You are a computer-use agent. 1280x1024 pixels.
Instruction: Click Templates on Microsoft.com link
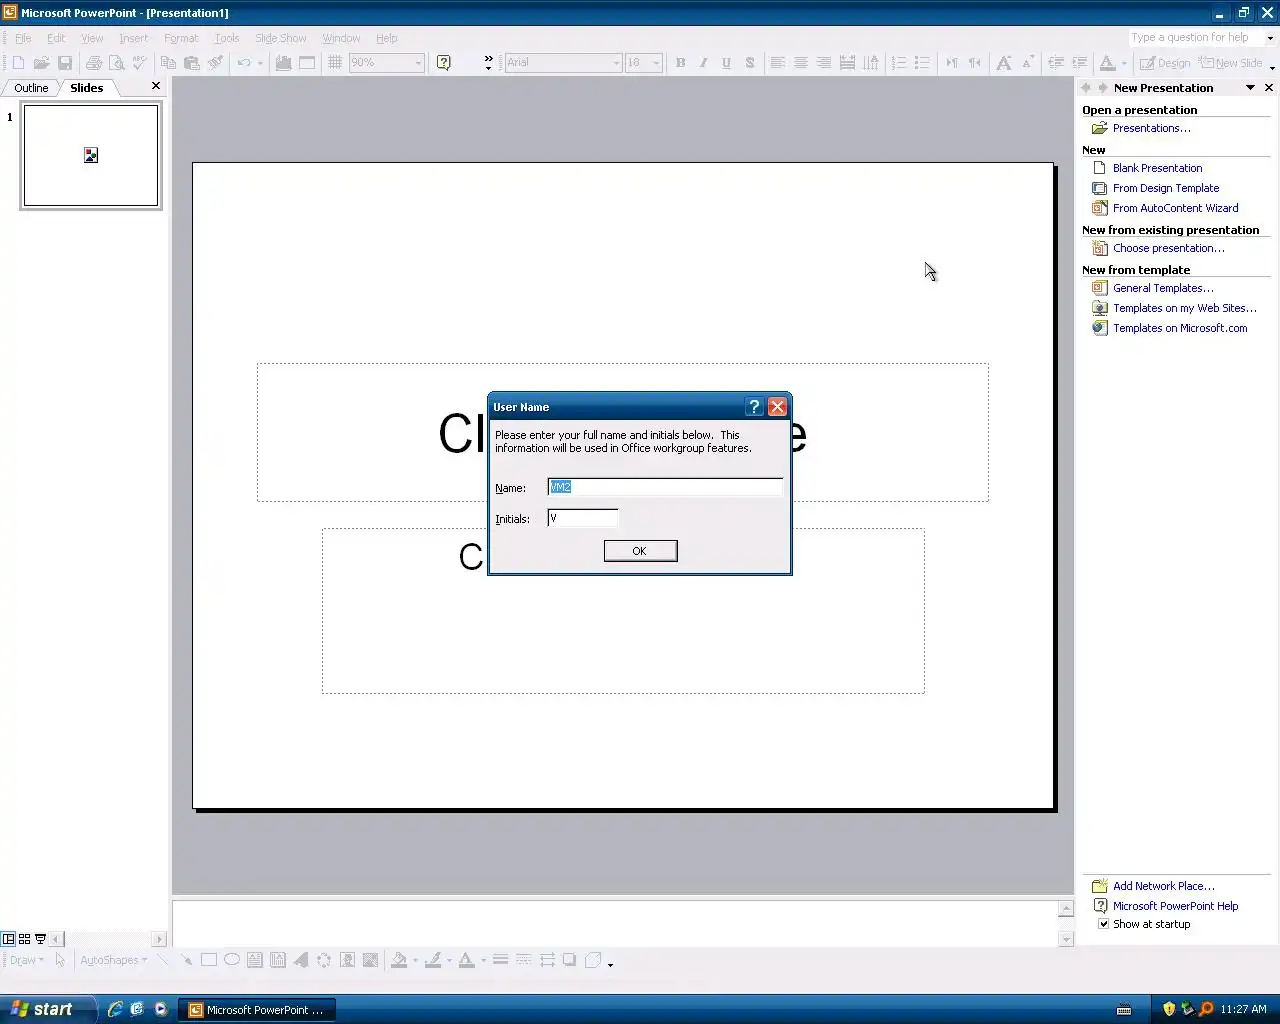tap(1180, 328)
